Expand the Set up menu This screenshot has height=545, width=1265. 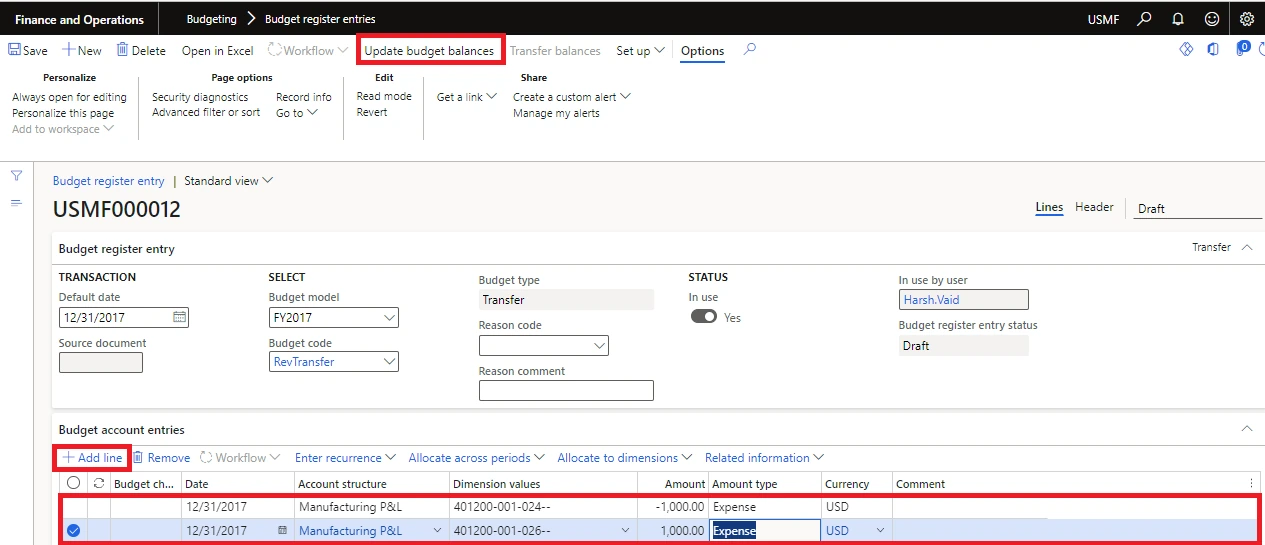(x=641, y=51)
